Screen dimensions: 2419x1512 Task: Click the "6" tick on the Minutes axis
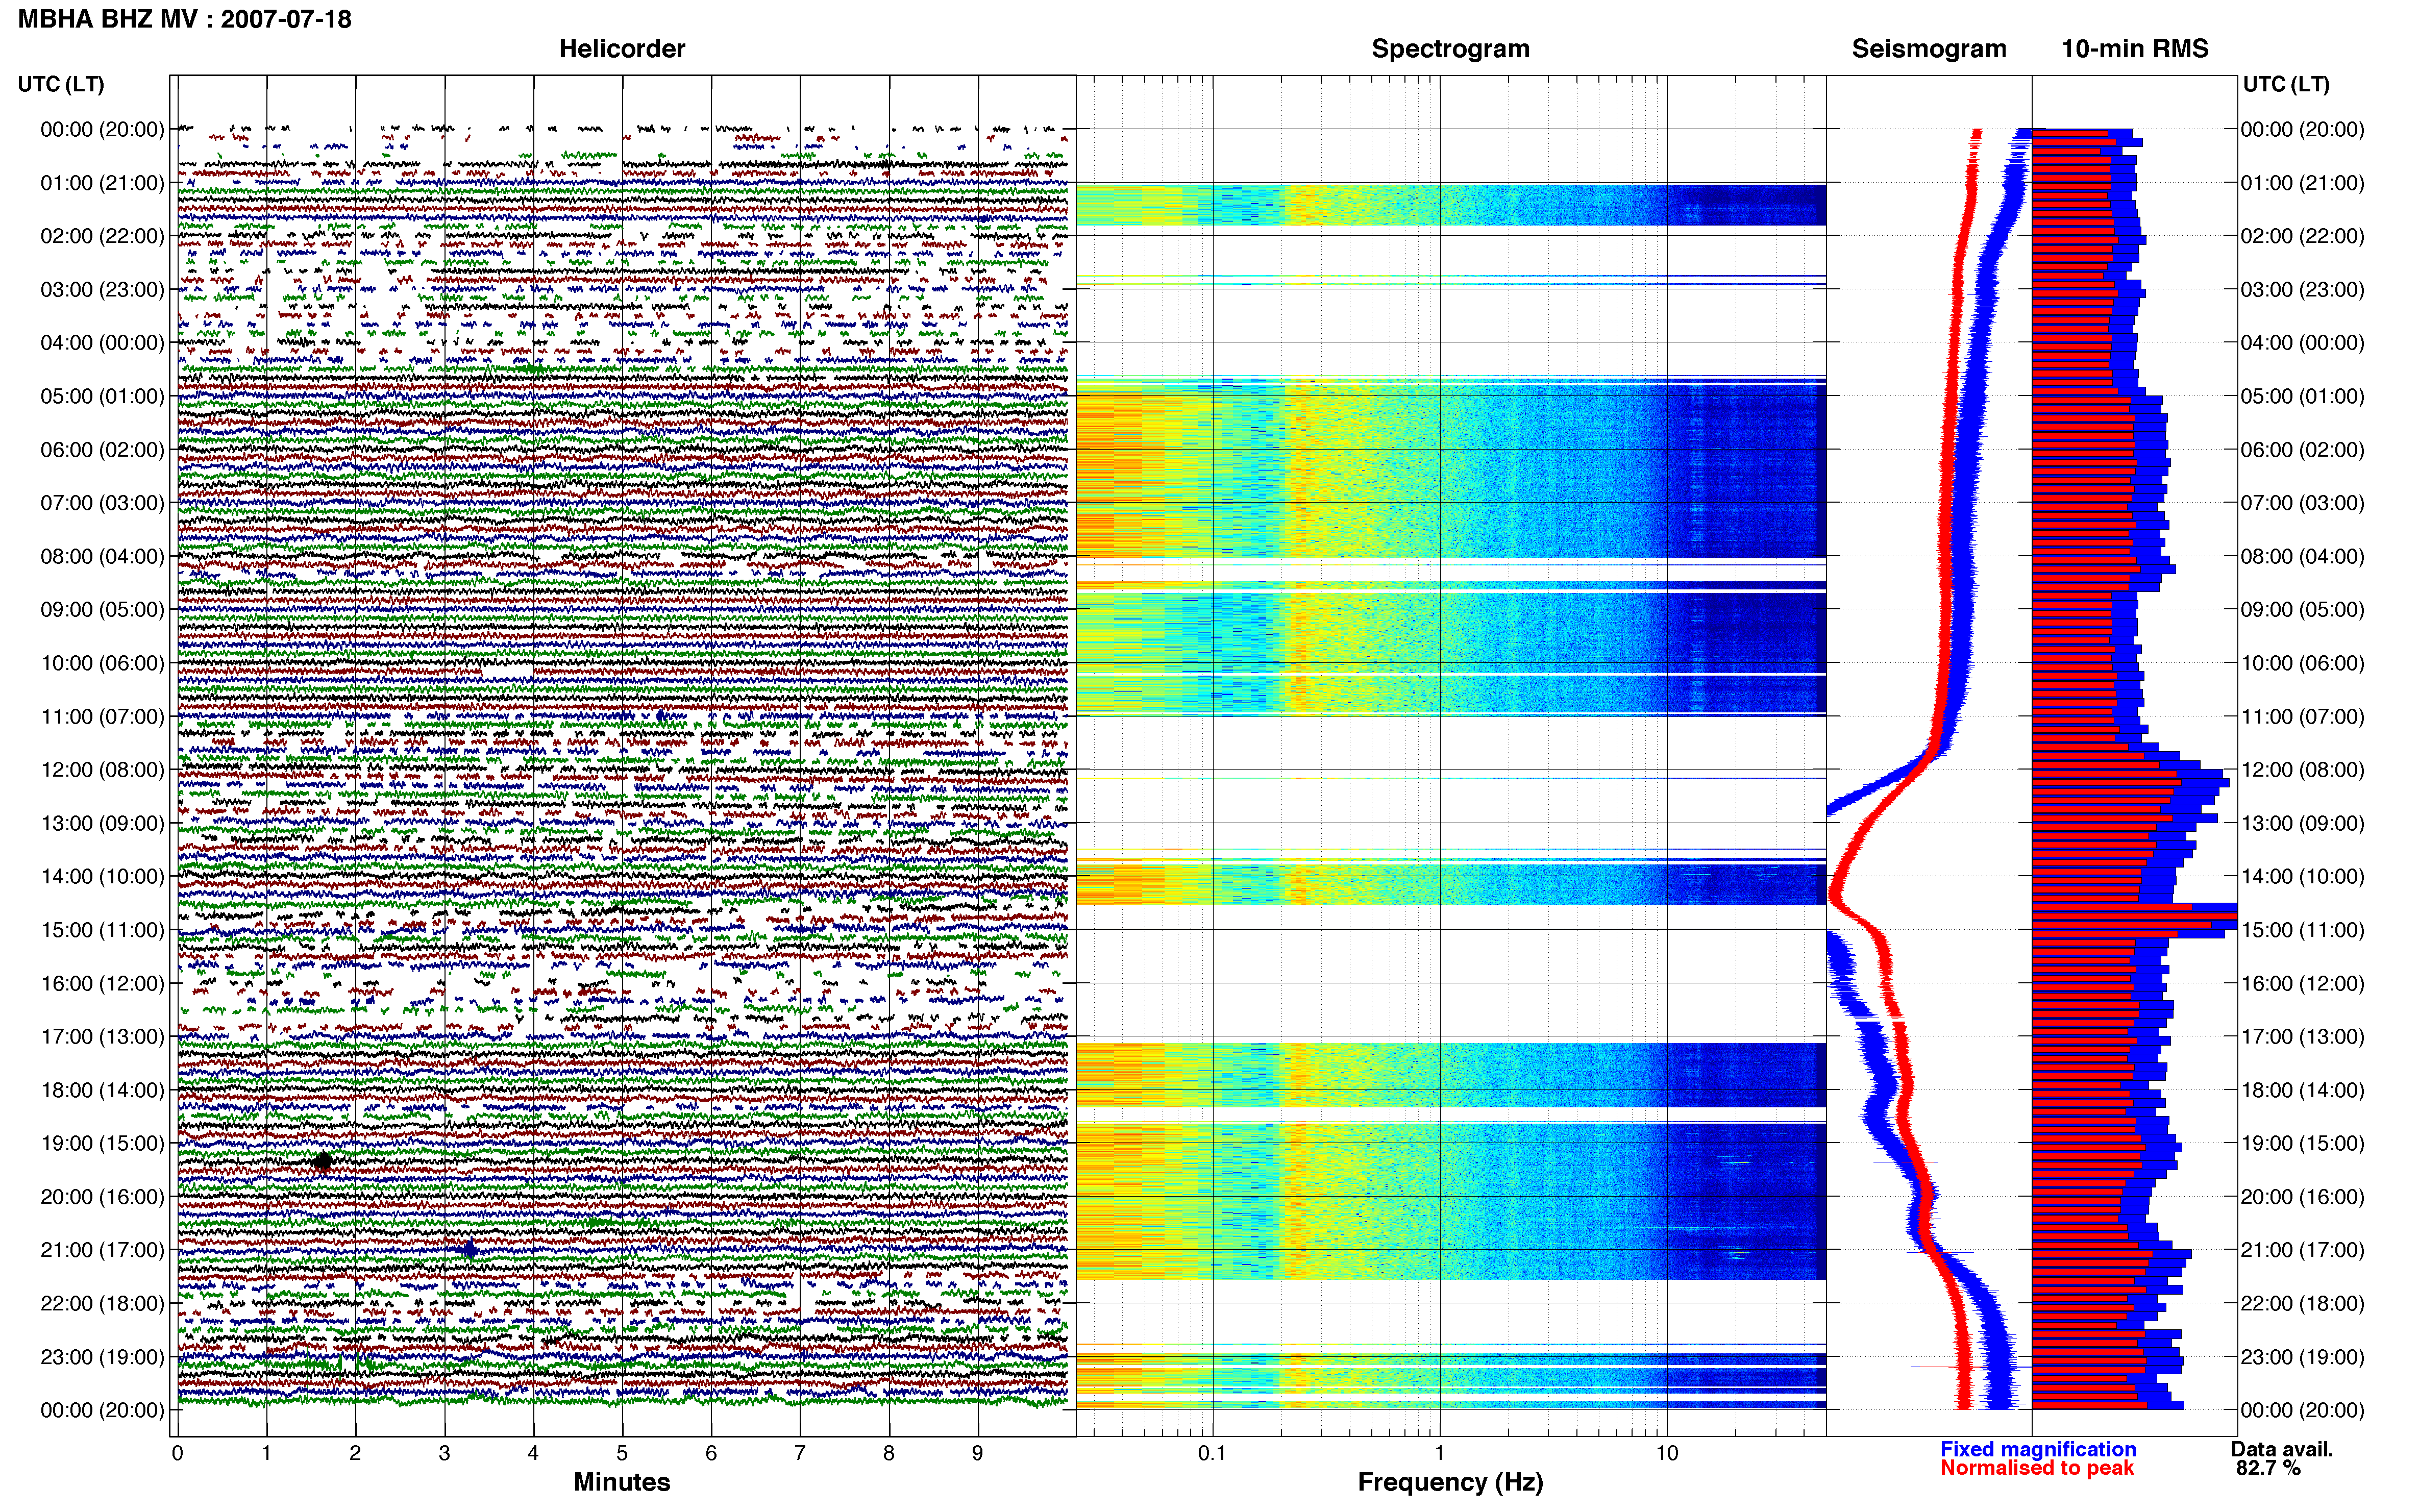pyautogui.click(x=711, y=1453)
